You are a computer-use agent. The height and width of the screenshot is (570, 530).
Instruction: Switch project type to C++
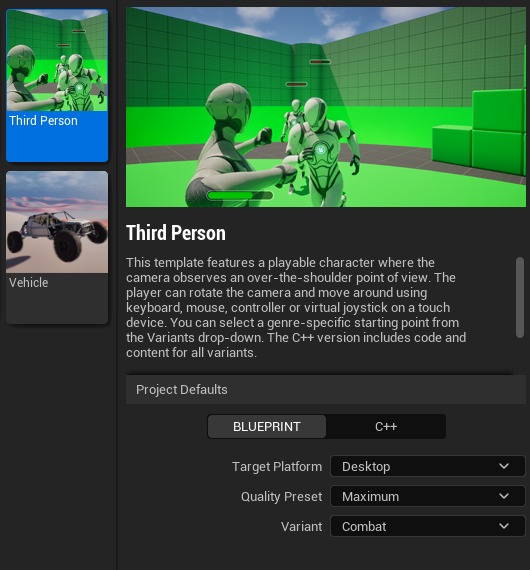(x=386, y=426)
